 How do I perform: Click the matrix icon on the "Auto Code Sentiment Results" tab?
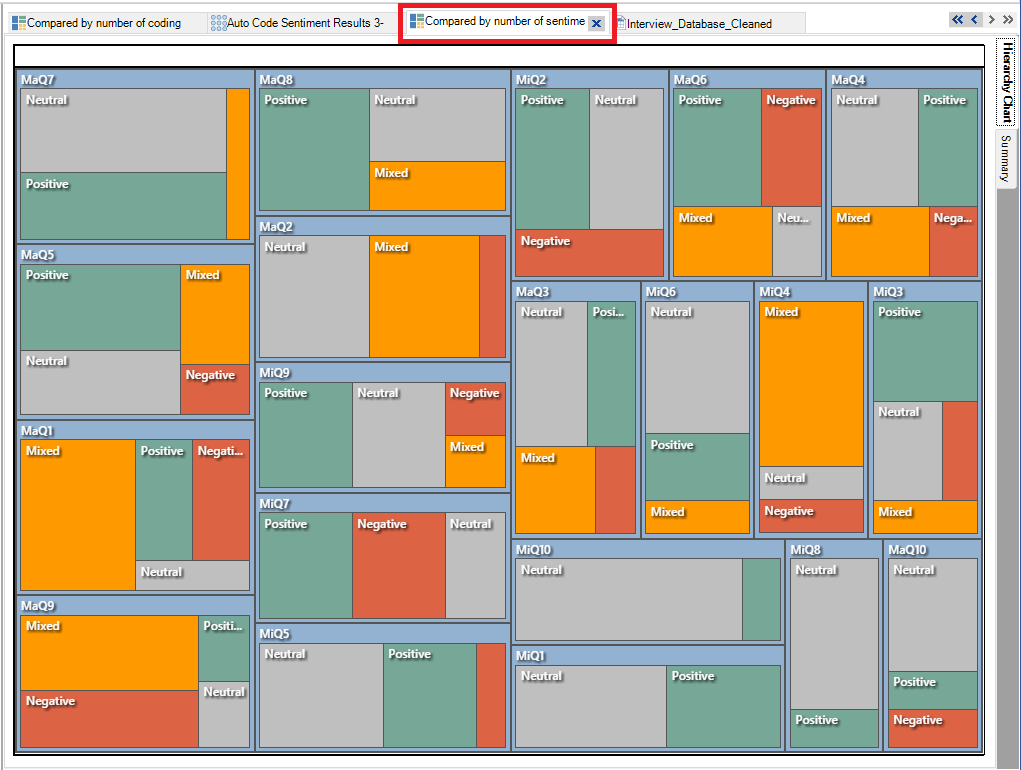220,22
